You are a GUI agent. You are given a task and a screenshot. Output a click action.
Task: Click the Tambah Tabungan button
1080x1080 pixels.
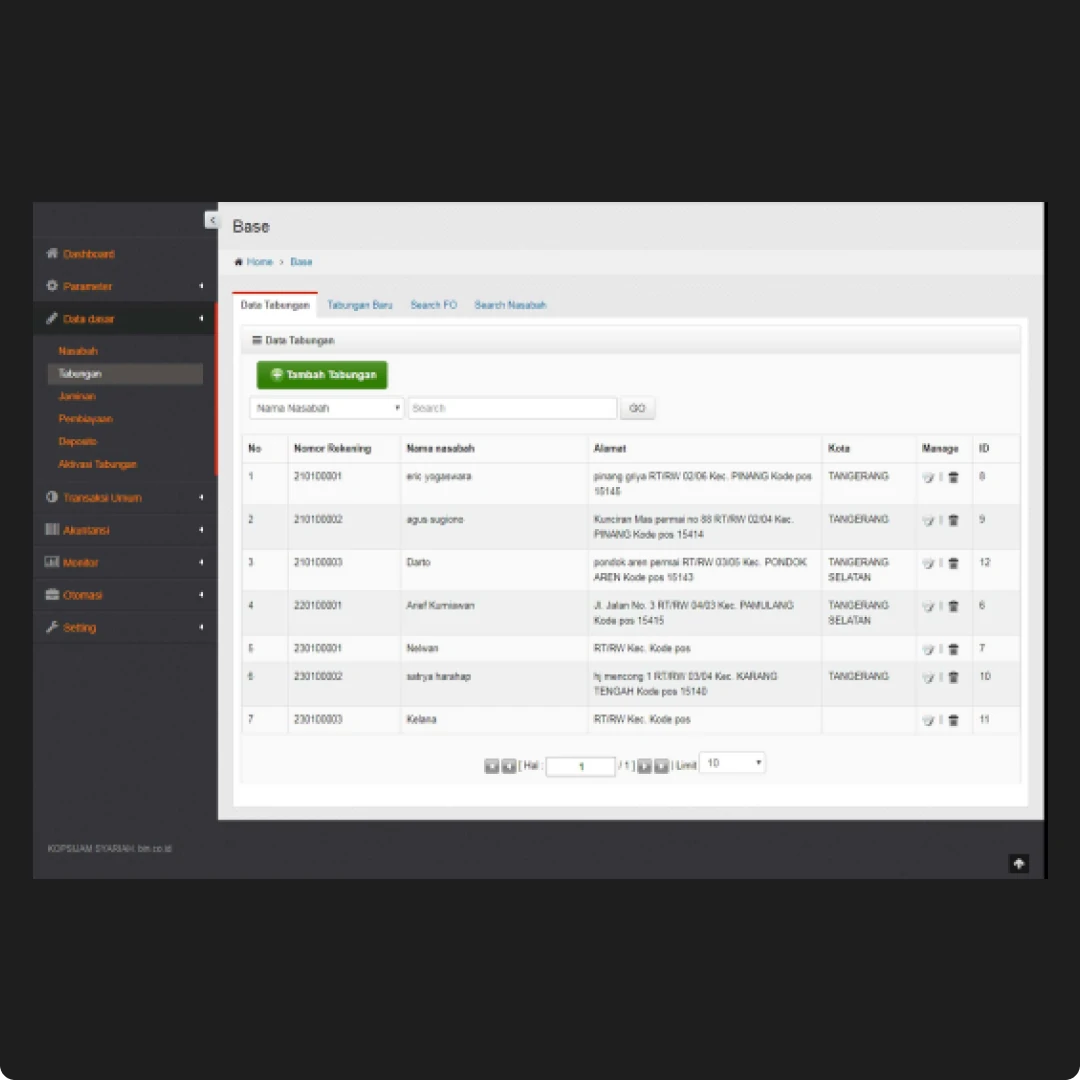322,374
